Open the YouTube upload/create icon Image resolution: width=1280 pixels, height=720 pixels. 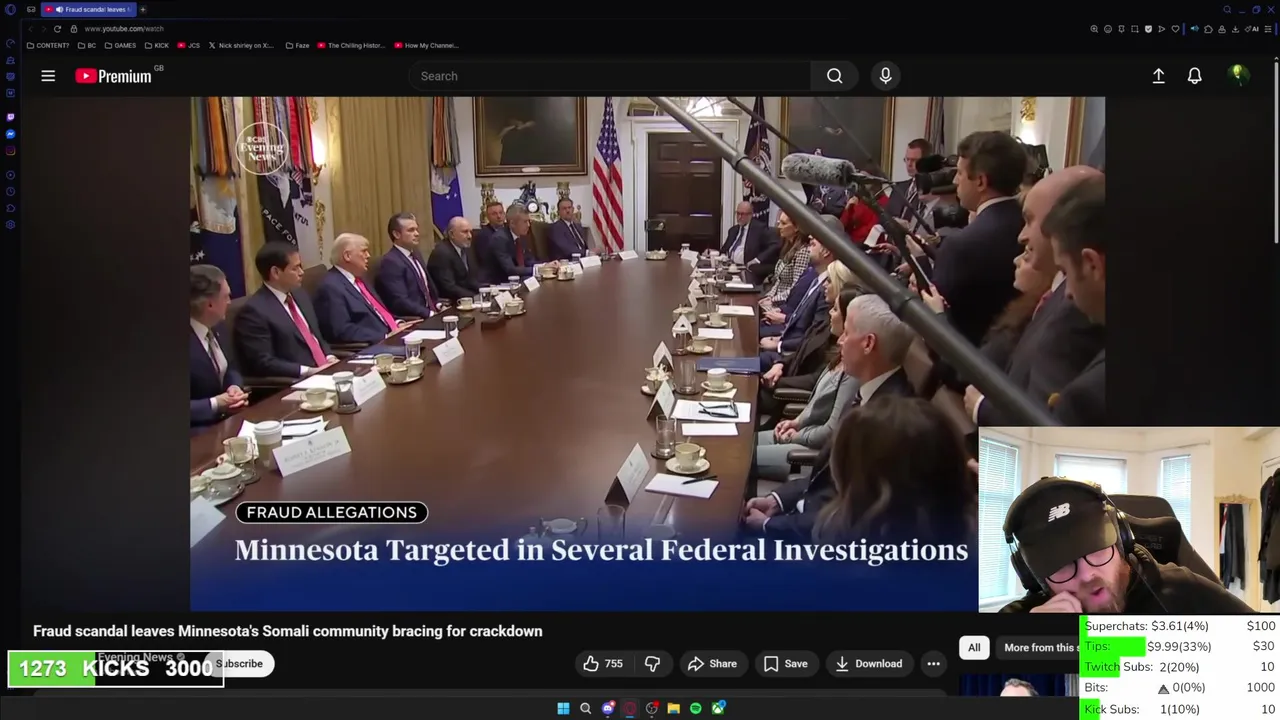tap(1158, 76)
